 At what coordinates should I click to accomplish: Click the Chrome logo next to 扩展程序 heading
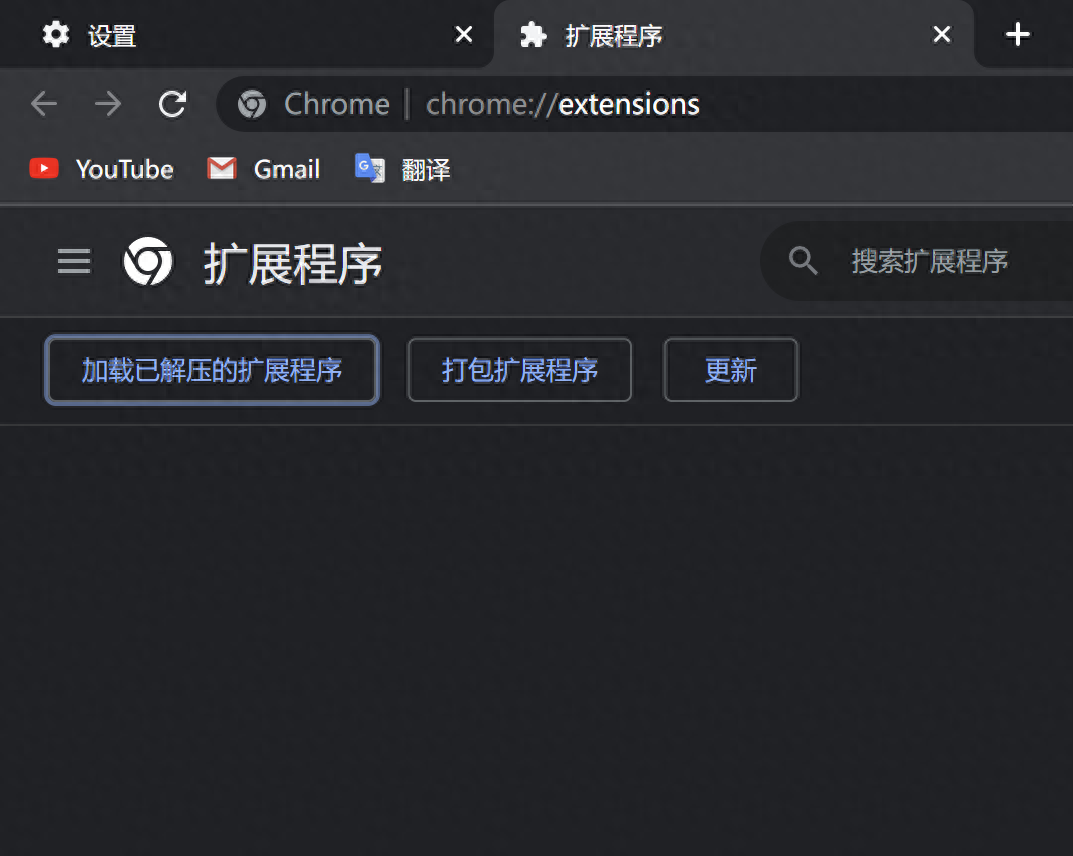tap(148, 261)
